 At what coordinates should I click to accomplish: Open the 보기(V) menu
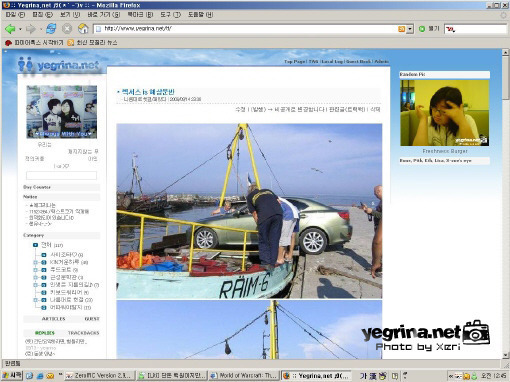coord(70,15)
